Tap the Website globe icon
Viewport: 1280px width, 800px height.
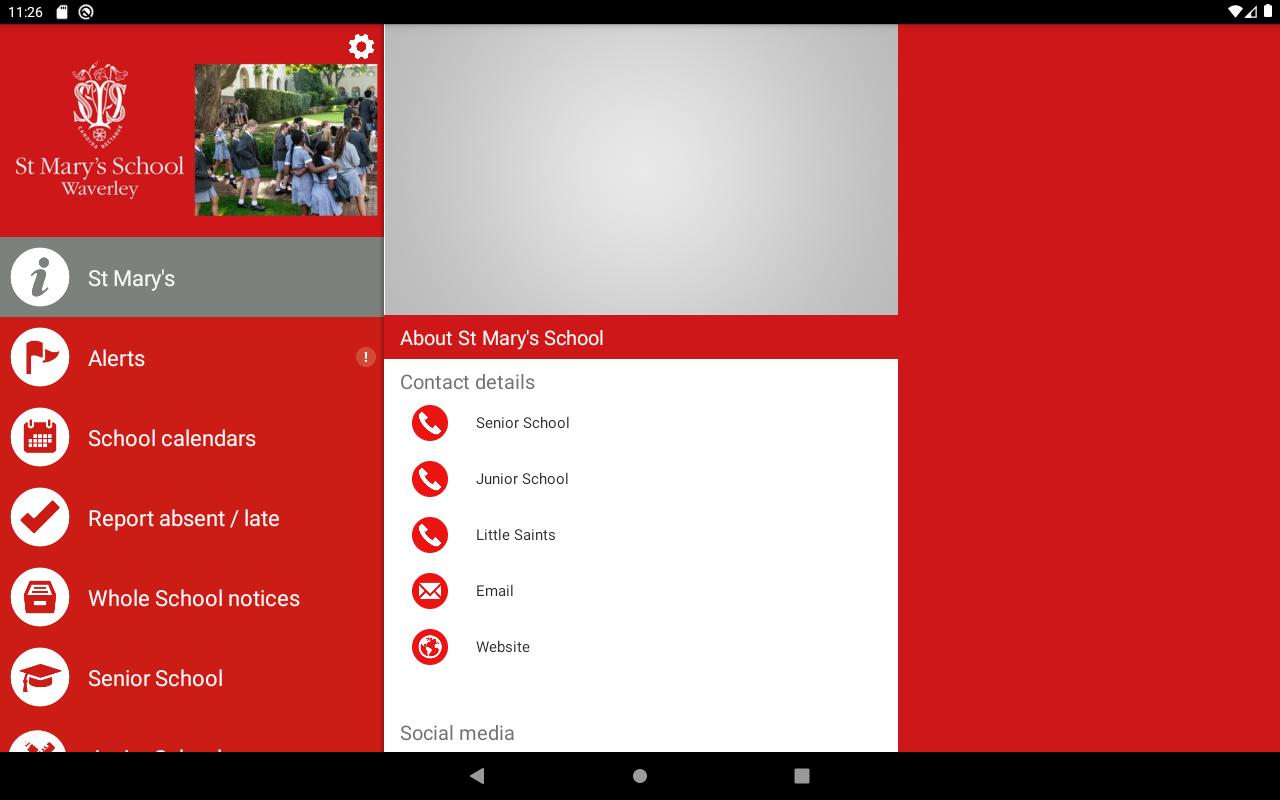tap(430, 647)
